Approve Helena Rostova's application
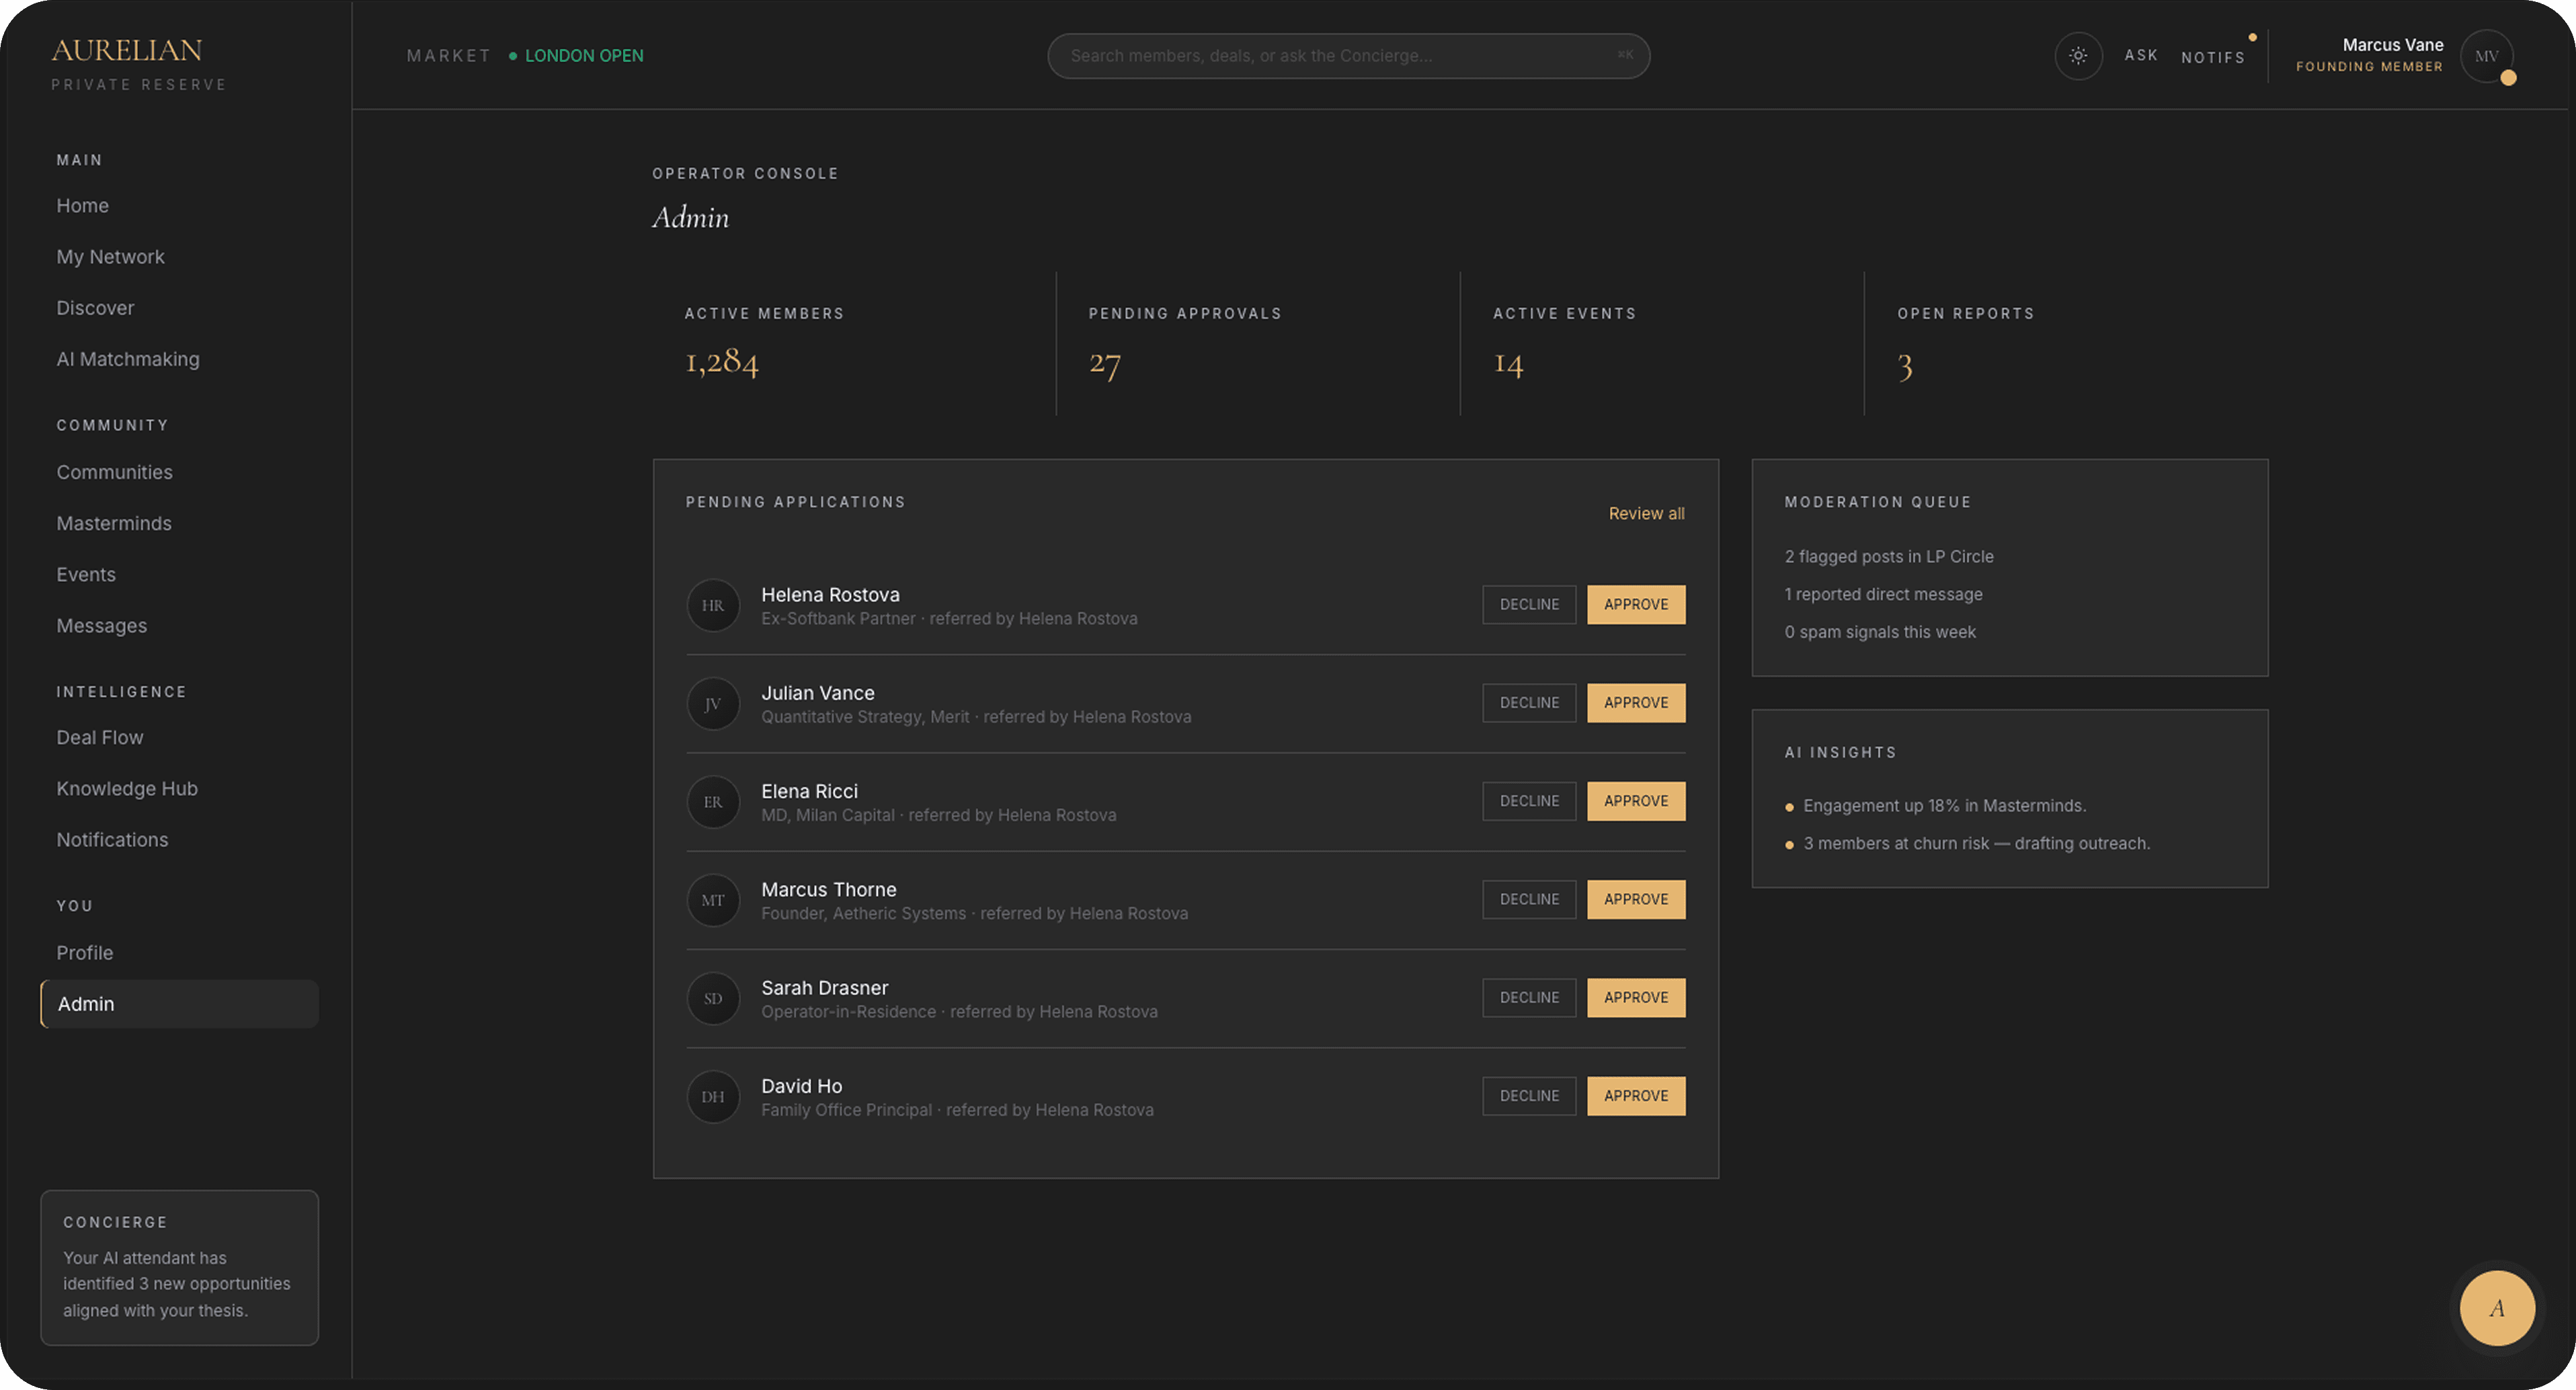 coord(1636,604)
